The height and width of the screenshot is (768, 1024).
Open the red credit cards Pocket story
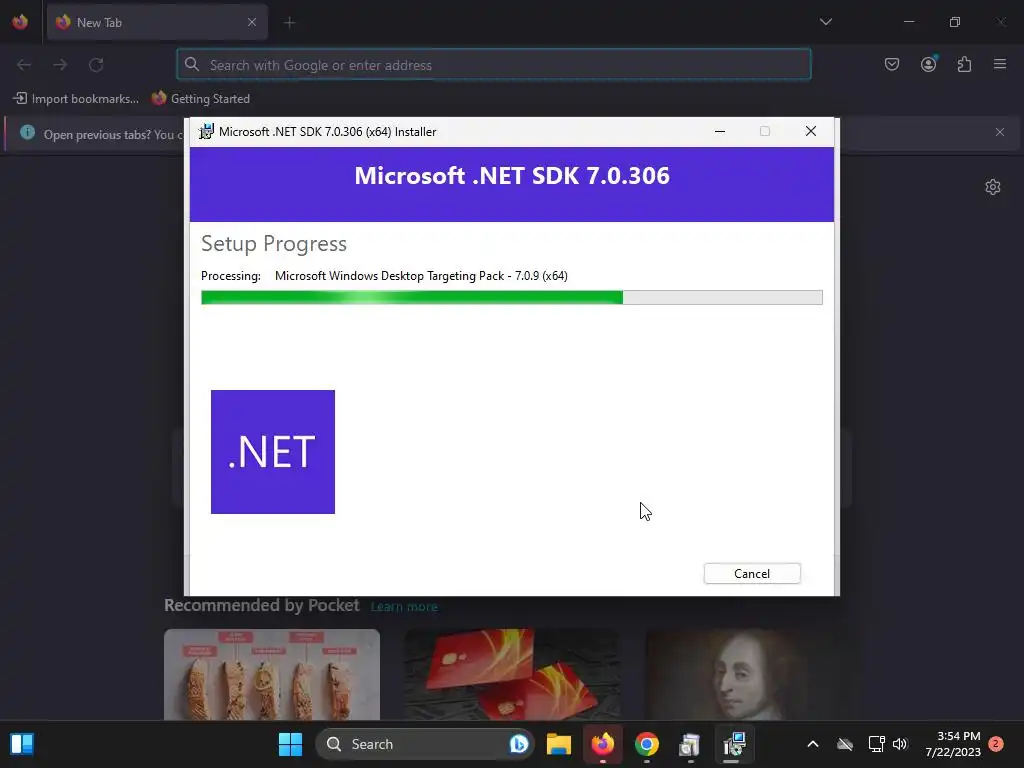(513, 674)
